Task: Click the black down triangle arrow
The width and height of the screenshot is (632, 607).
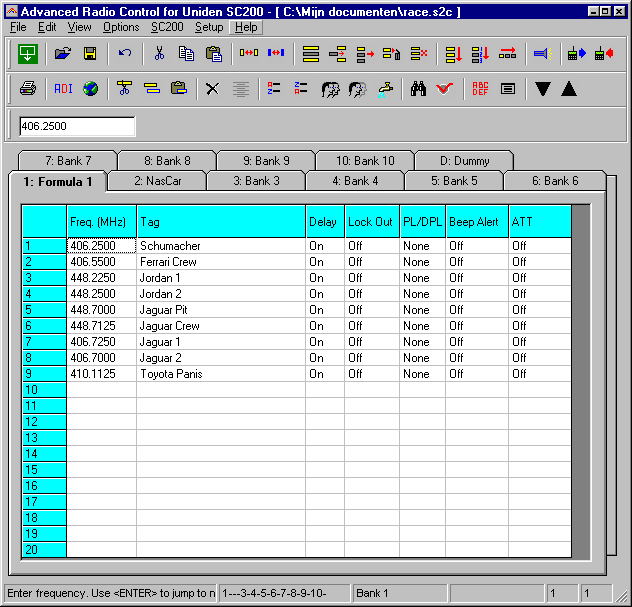Action: click(x=543, y=88)
